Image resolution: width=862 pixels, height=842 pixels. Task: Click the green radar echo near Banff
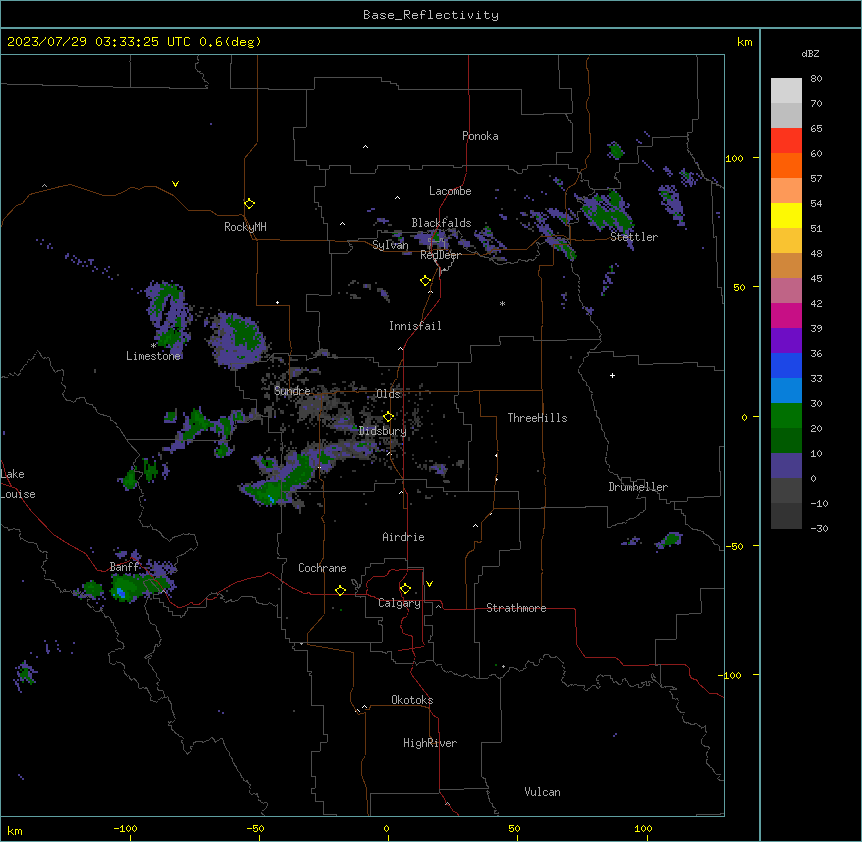[128, 587]
